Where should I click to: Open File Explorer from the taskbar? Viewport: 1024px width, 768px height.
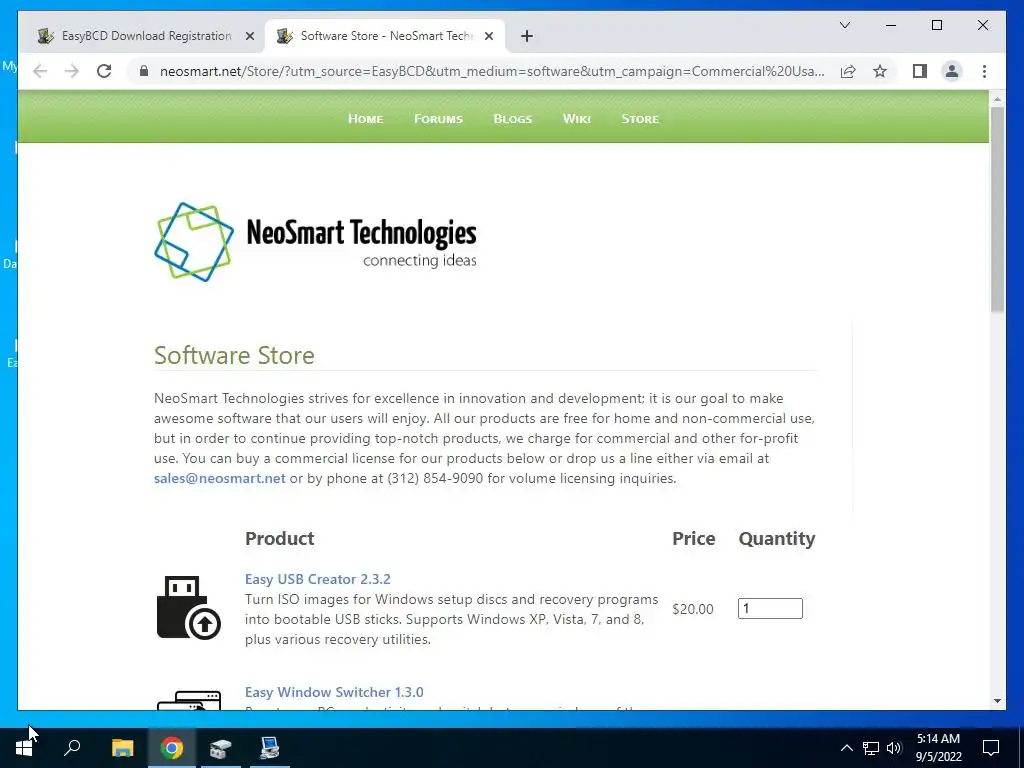pyautogui.click(x=122, y=748)
